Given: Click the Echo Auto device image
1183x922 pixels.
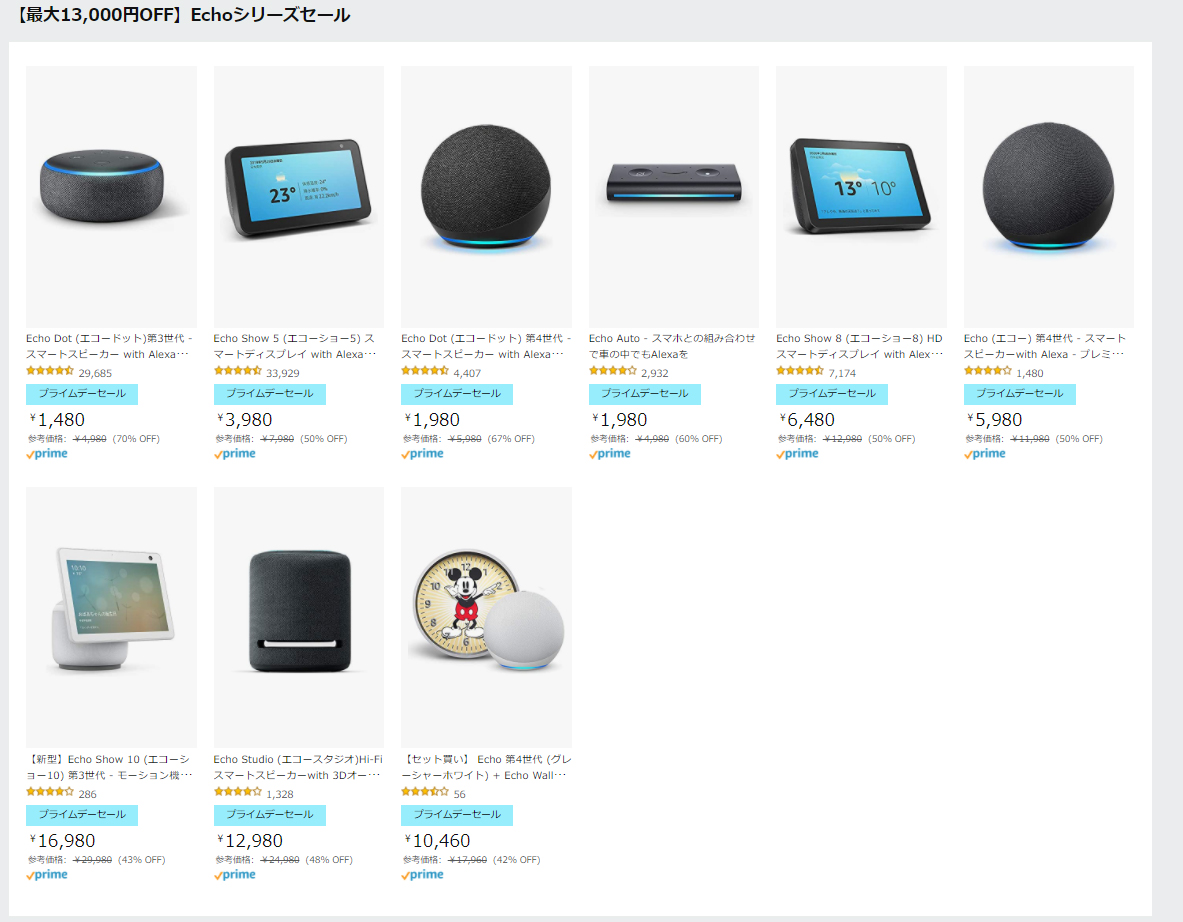Looking at the screenshot, I should point(674,196).
